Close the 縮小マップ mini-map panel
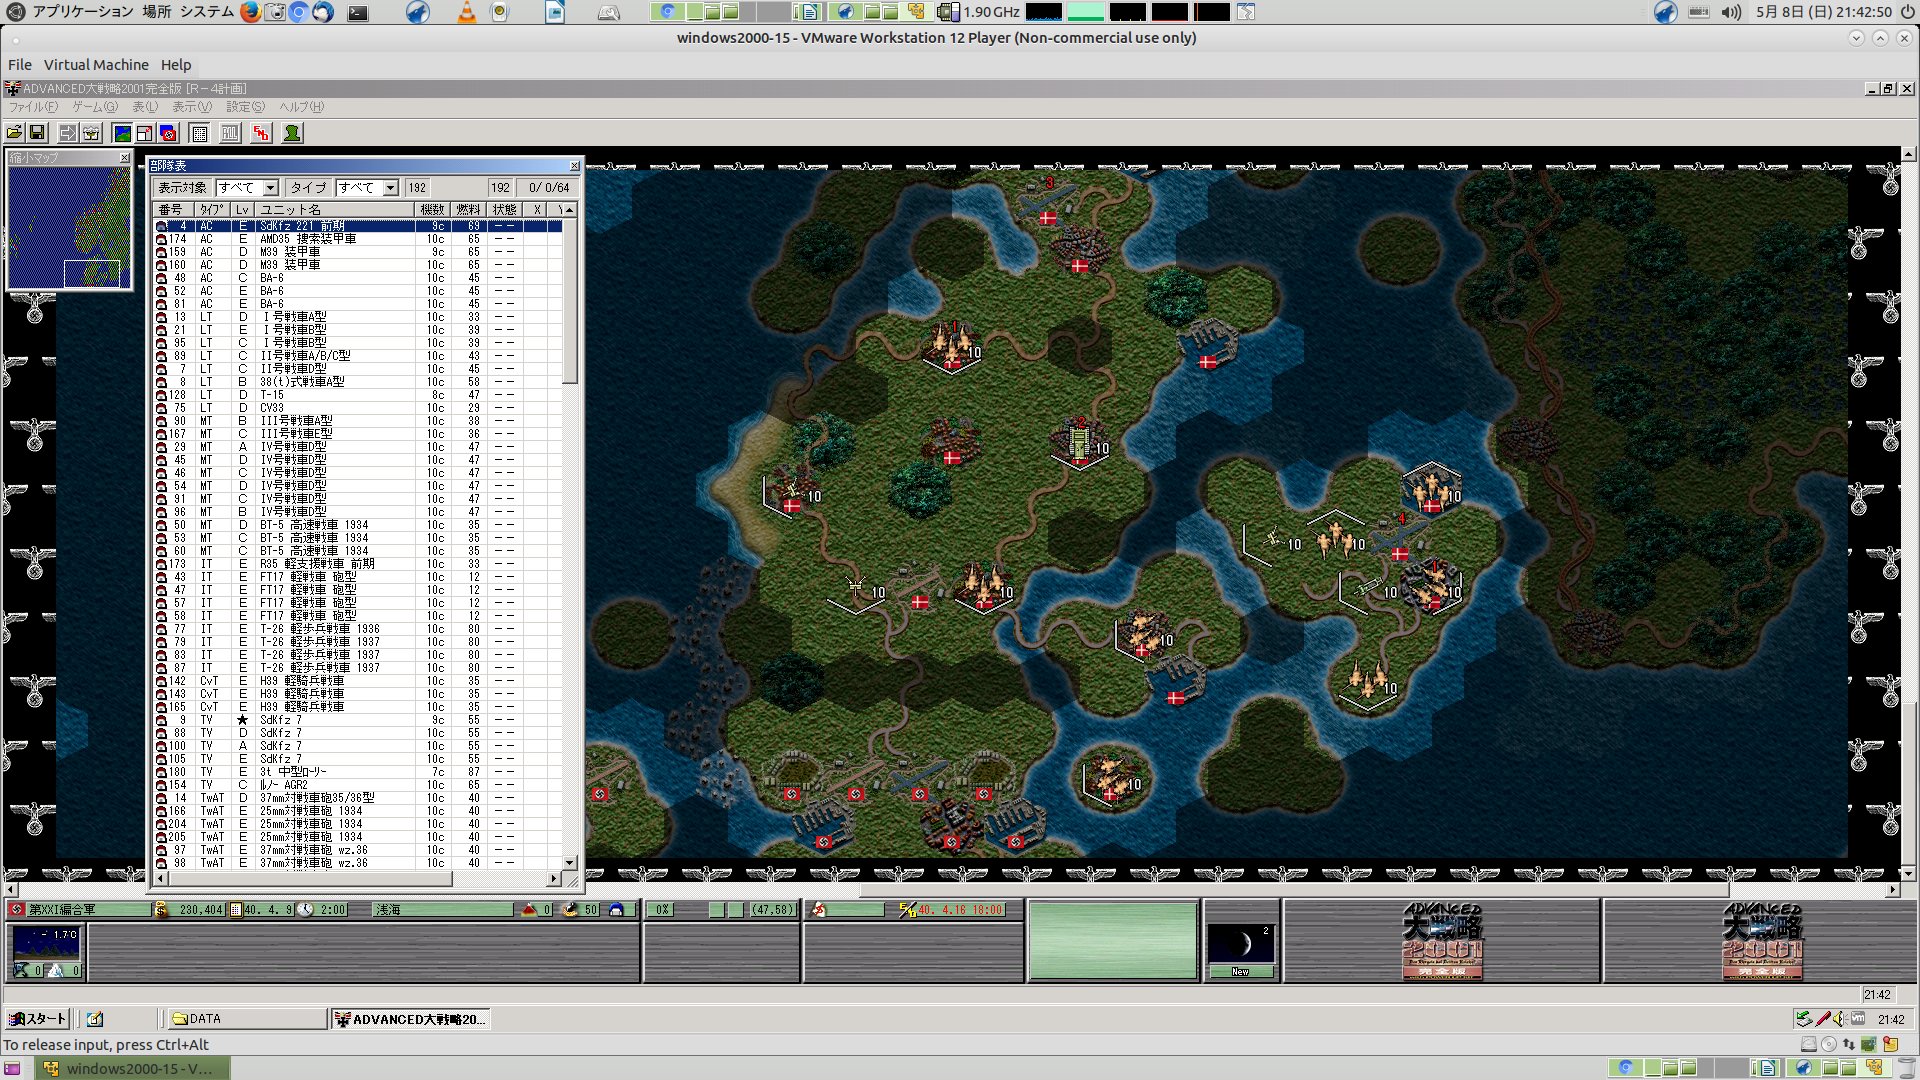This screenshot has height=1080, width=1920. [124, 158]
